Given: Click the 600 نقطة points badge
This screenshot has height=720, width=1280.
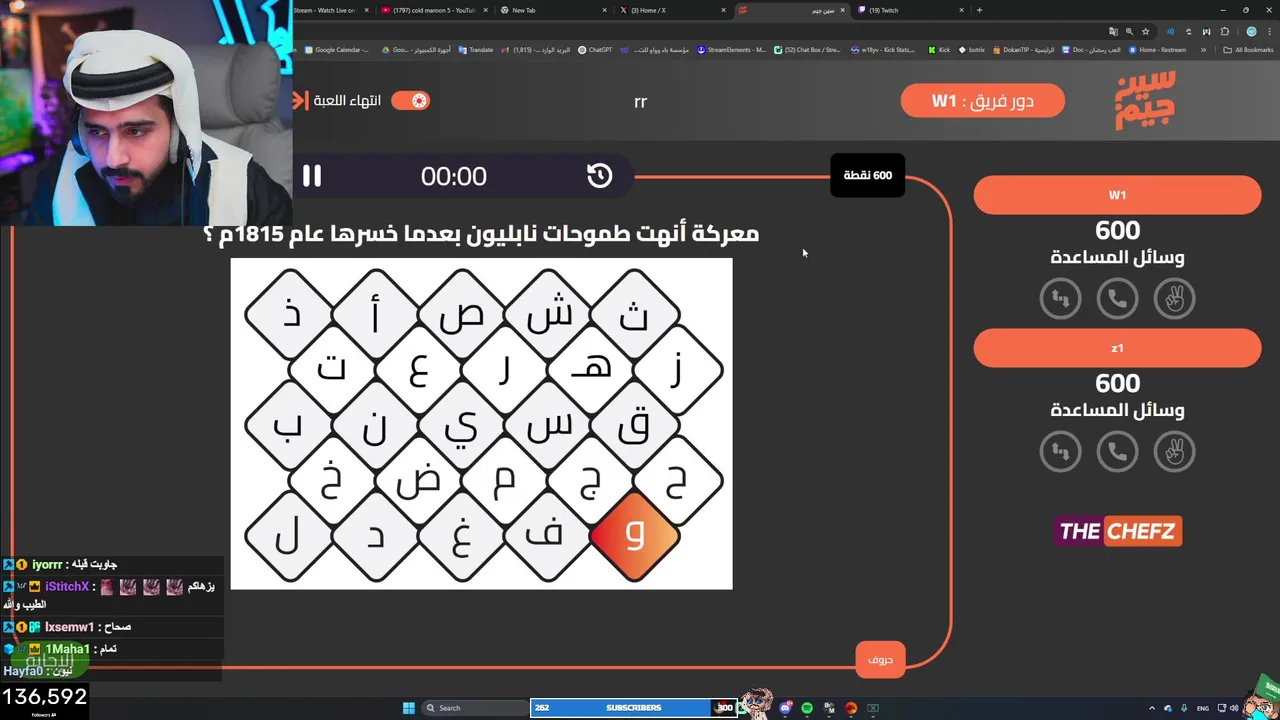Looking at the screenshot, I should [x=867, y=175].
